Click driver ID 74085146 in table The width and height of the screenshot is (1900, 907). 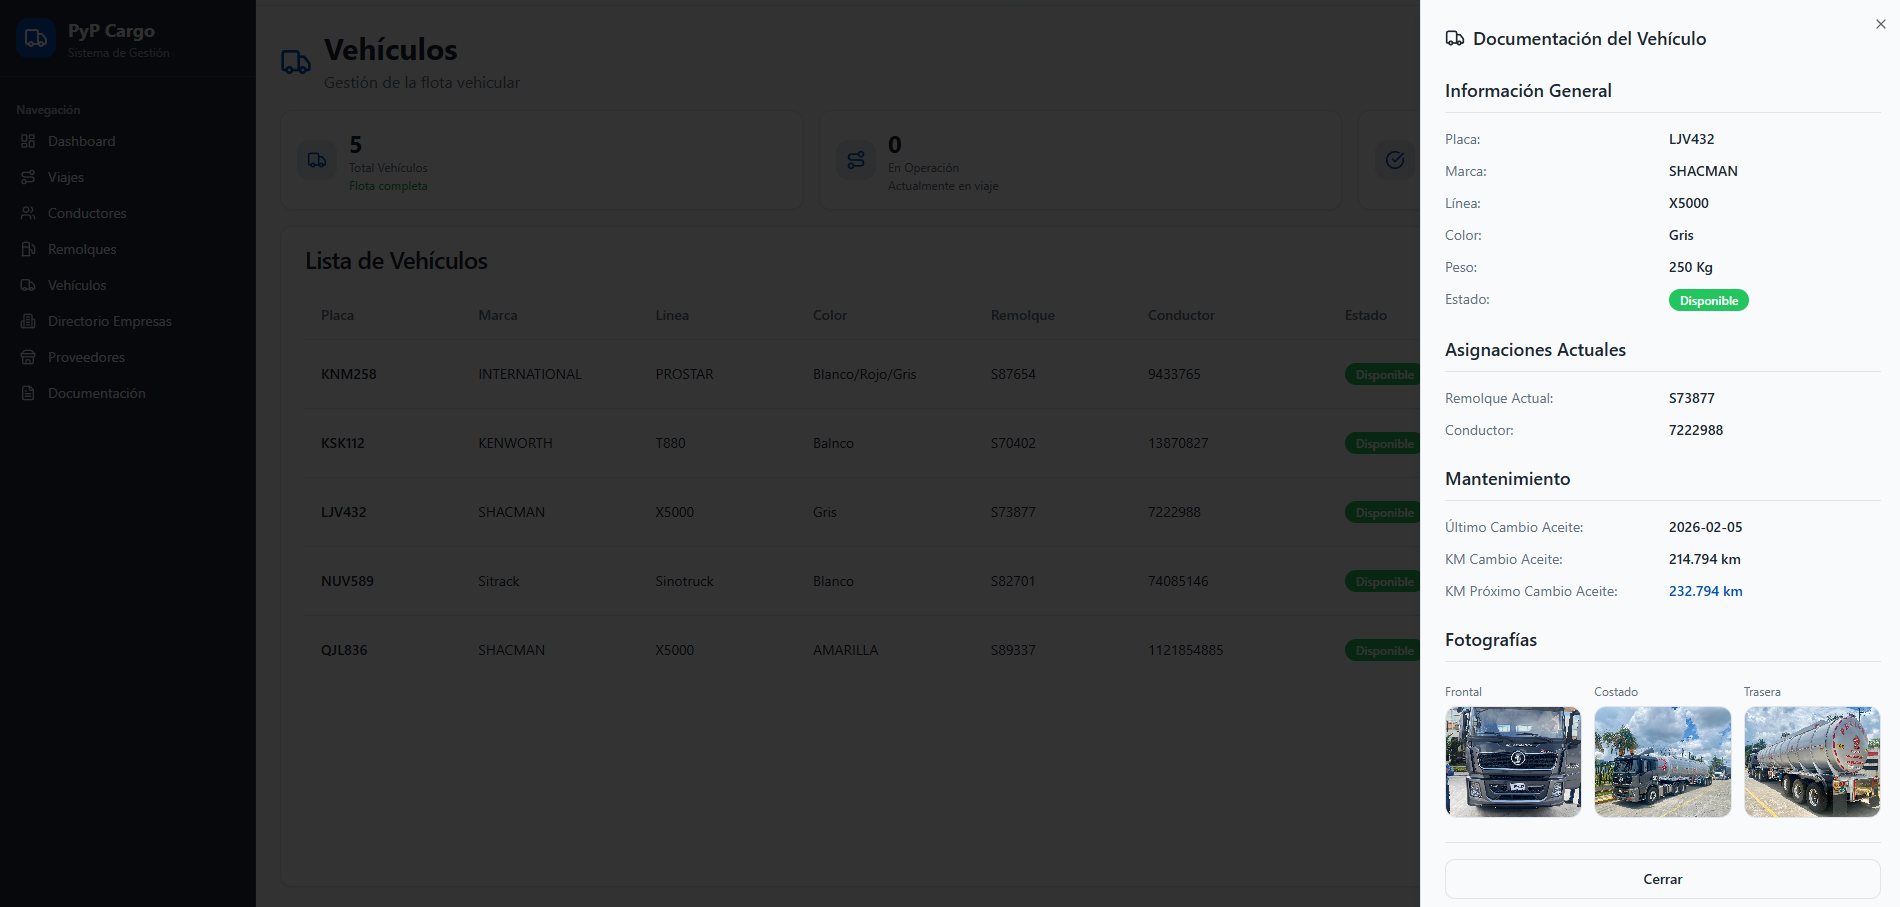[x=1178, y=581]
